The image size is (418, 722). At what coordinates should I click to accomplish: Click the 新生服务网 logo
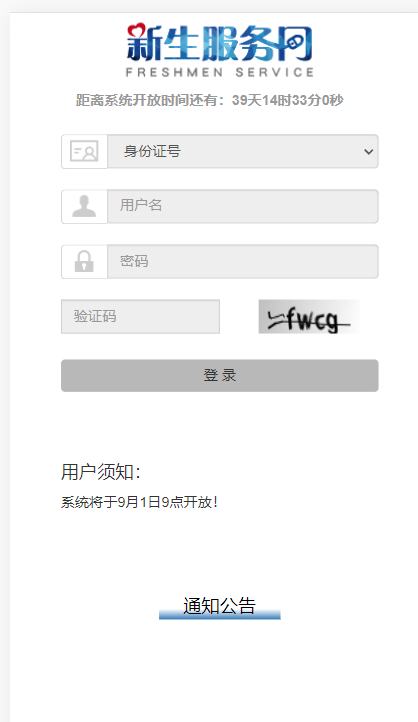[x=220, y=43]
